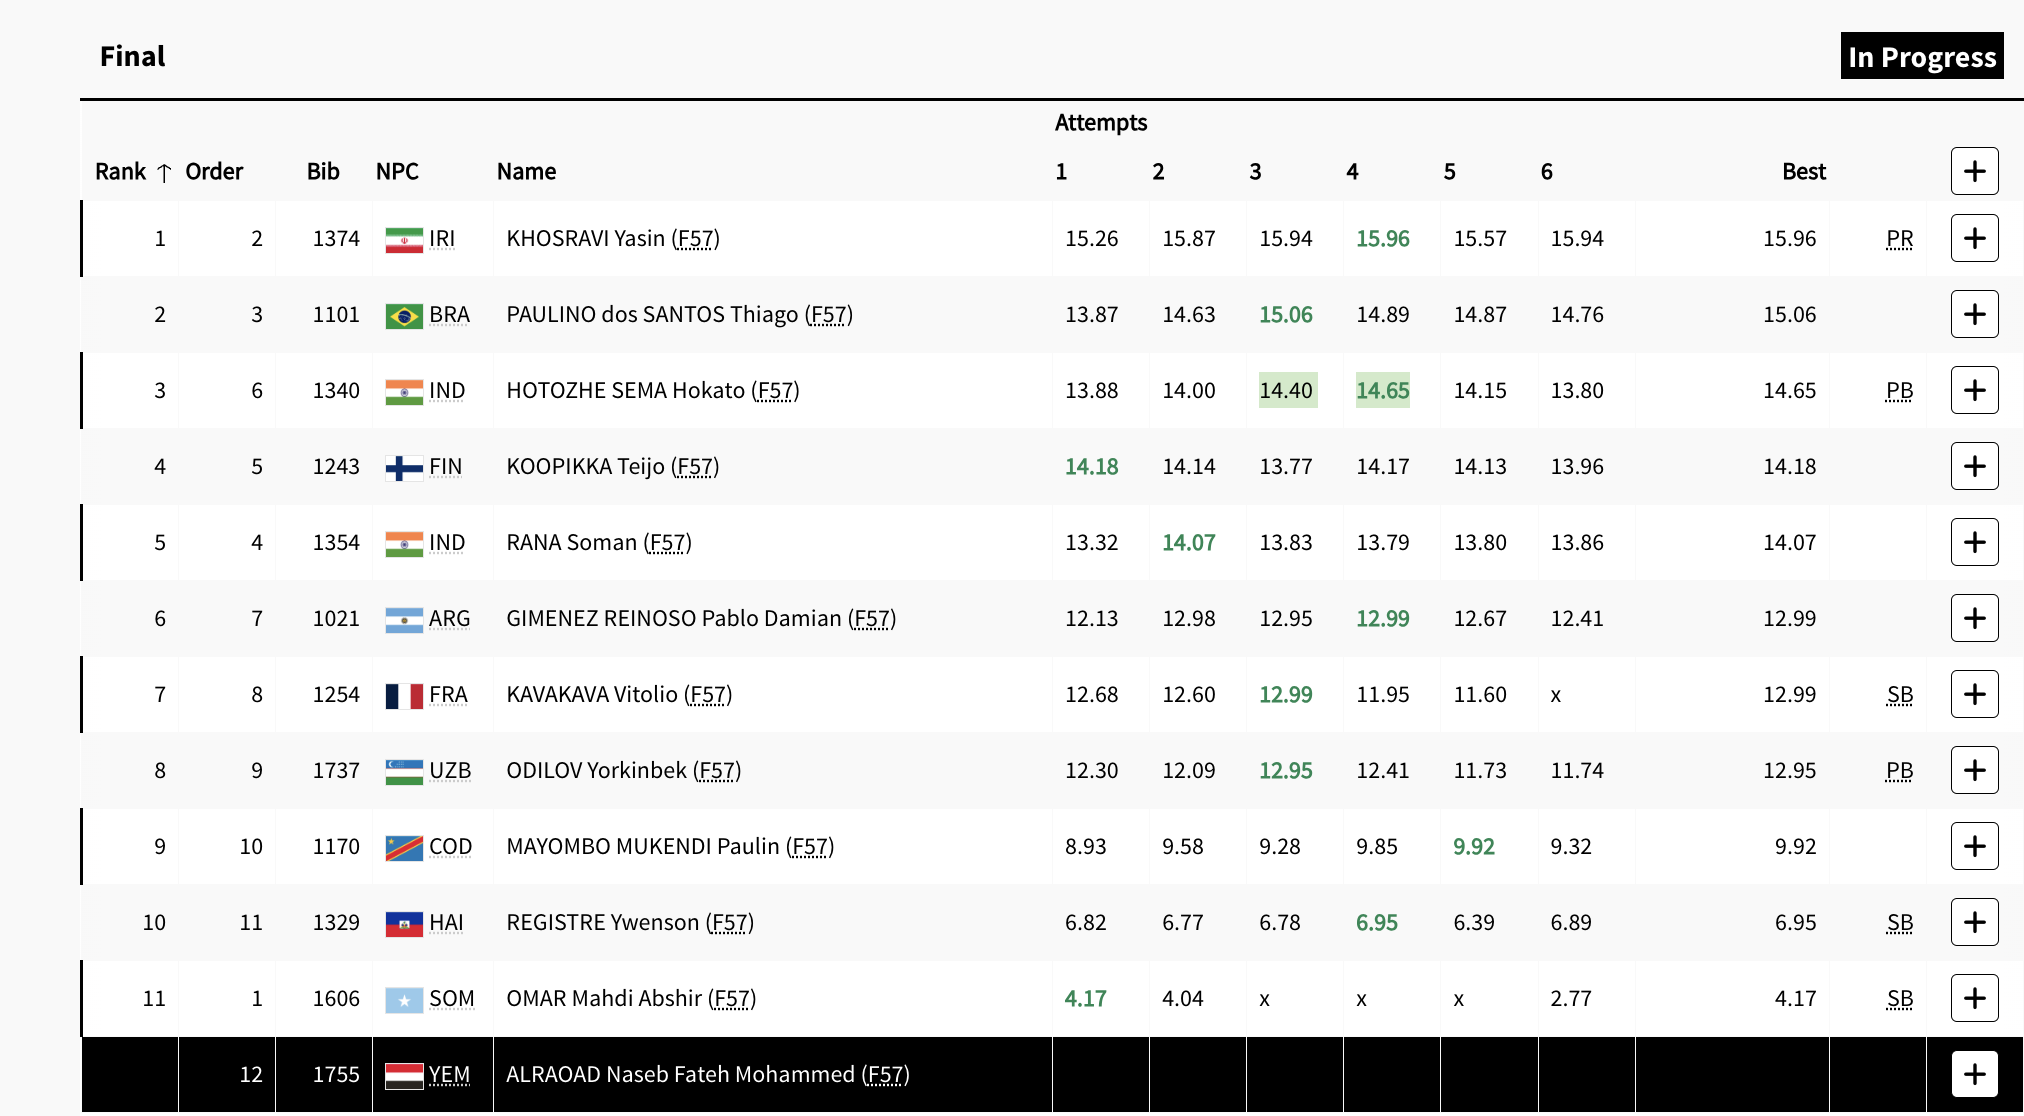Expand HOTOZHE SEMA Hokato row details
The width and height of the screenshot is (2024, 1116).
pyautogui.click(x=1974, y=390)
